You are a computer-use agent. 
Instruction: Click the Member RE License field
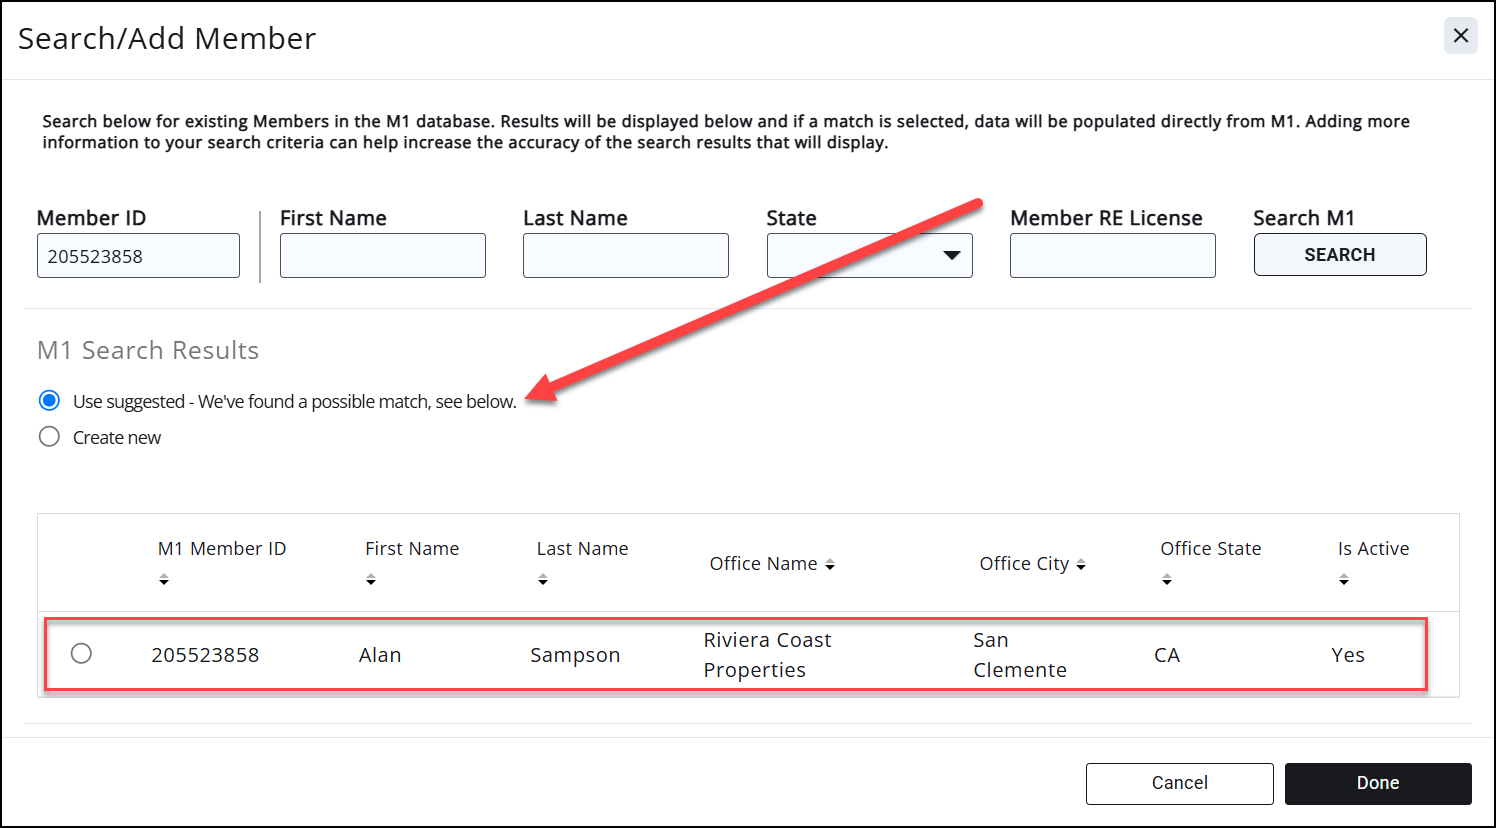[1112, 256]
